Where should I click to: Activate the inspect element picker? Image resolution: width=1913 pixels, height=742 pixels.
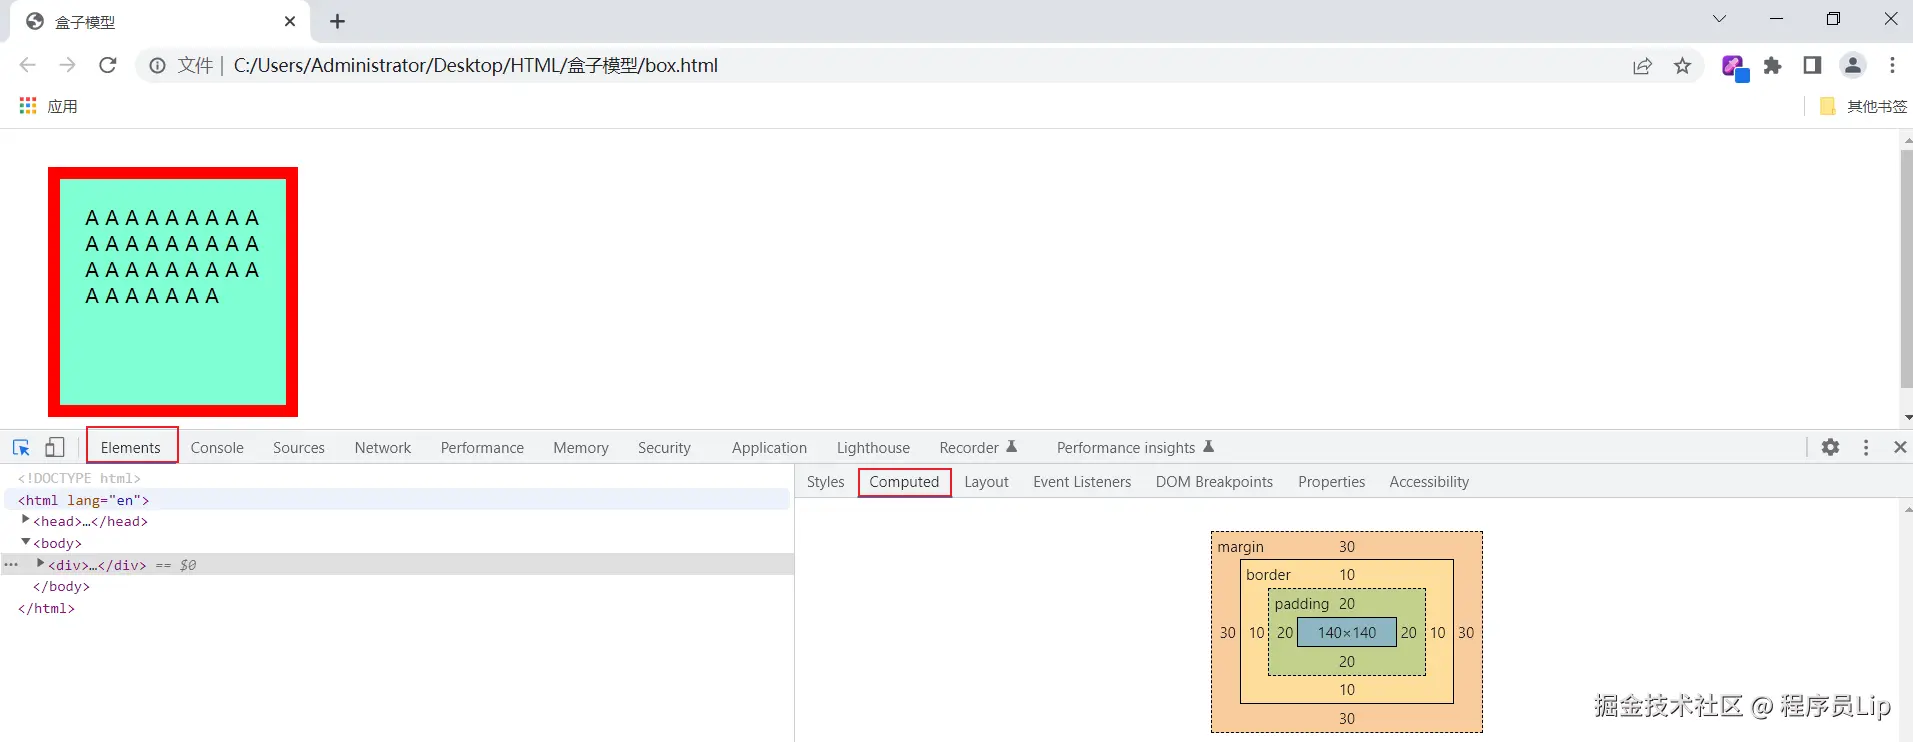coord(21,447)
